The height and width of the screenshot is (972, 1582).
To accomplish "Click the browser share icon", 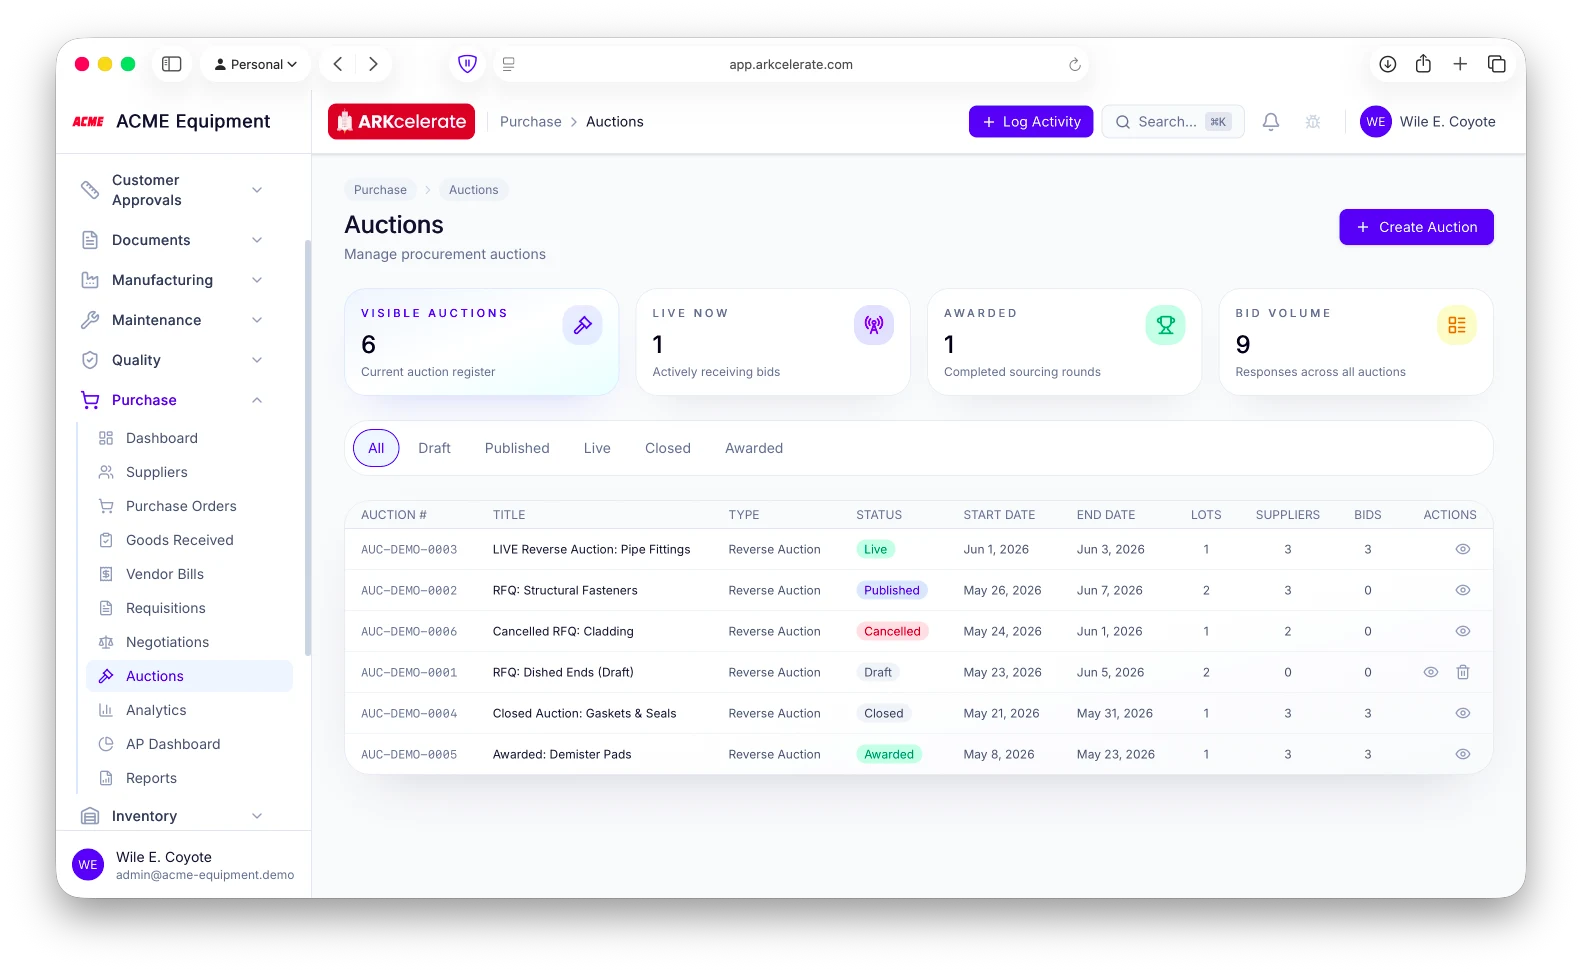I will pyautogui.click(x=1423, y=64).
